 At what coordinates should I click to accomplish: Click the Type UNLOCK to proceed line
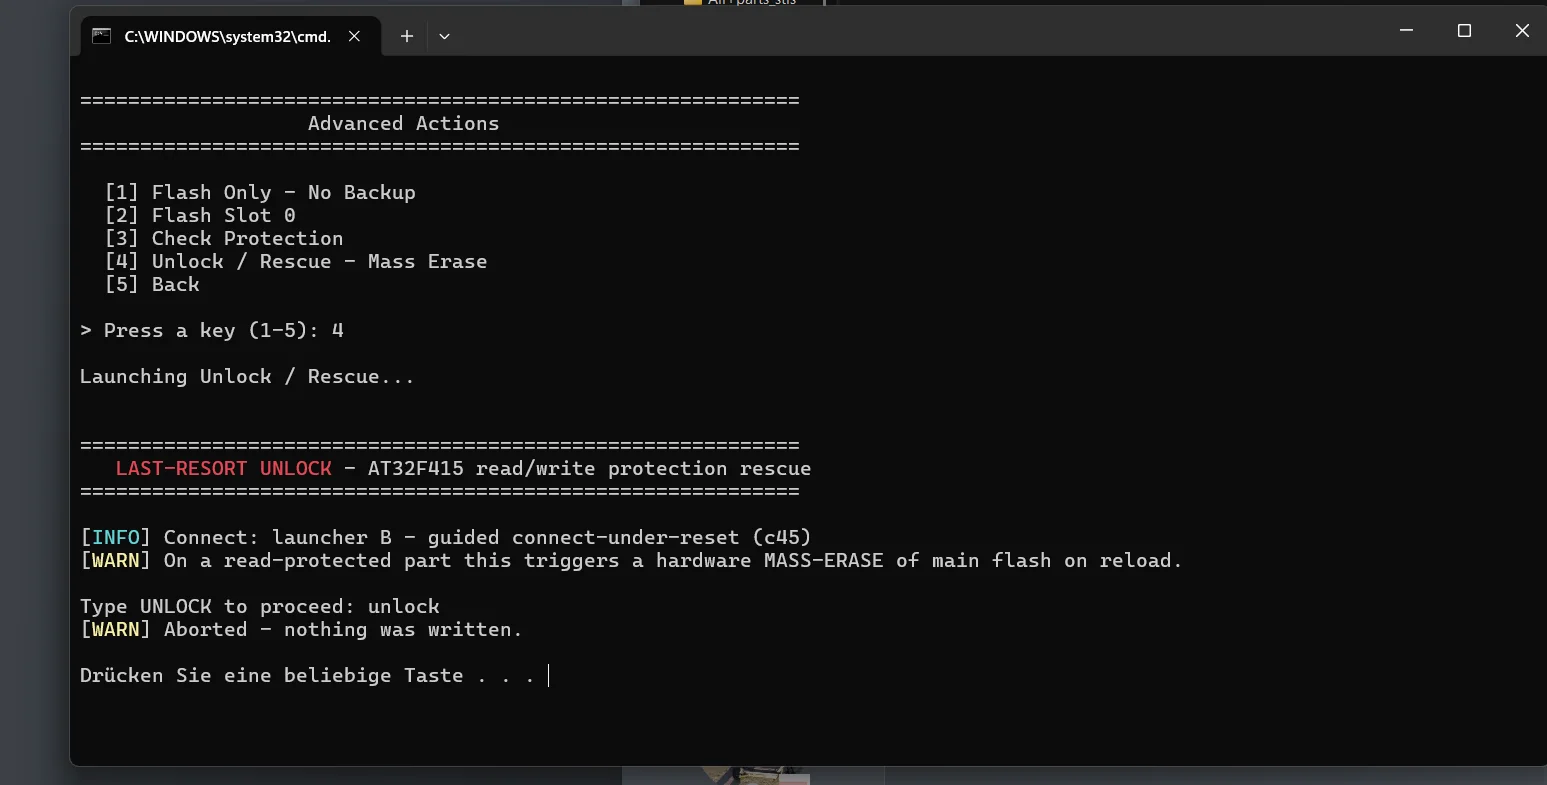click(260, 606)
